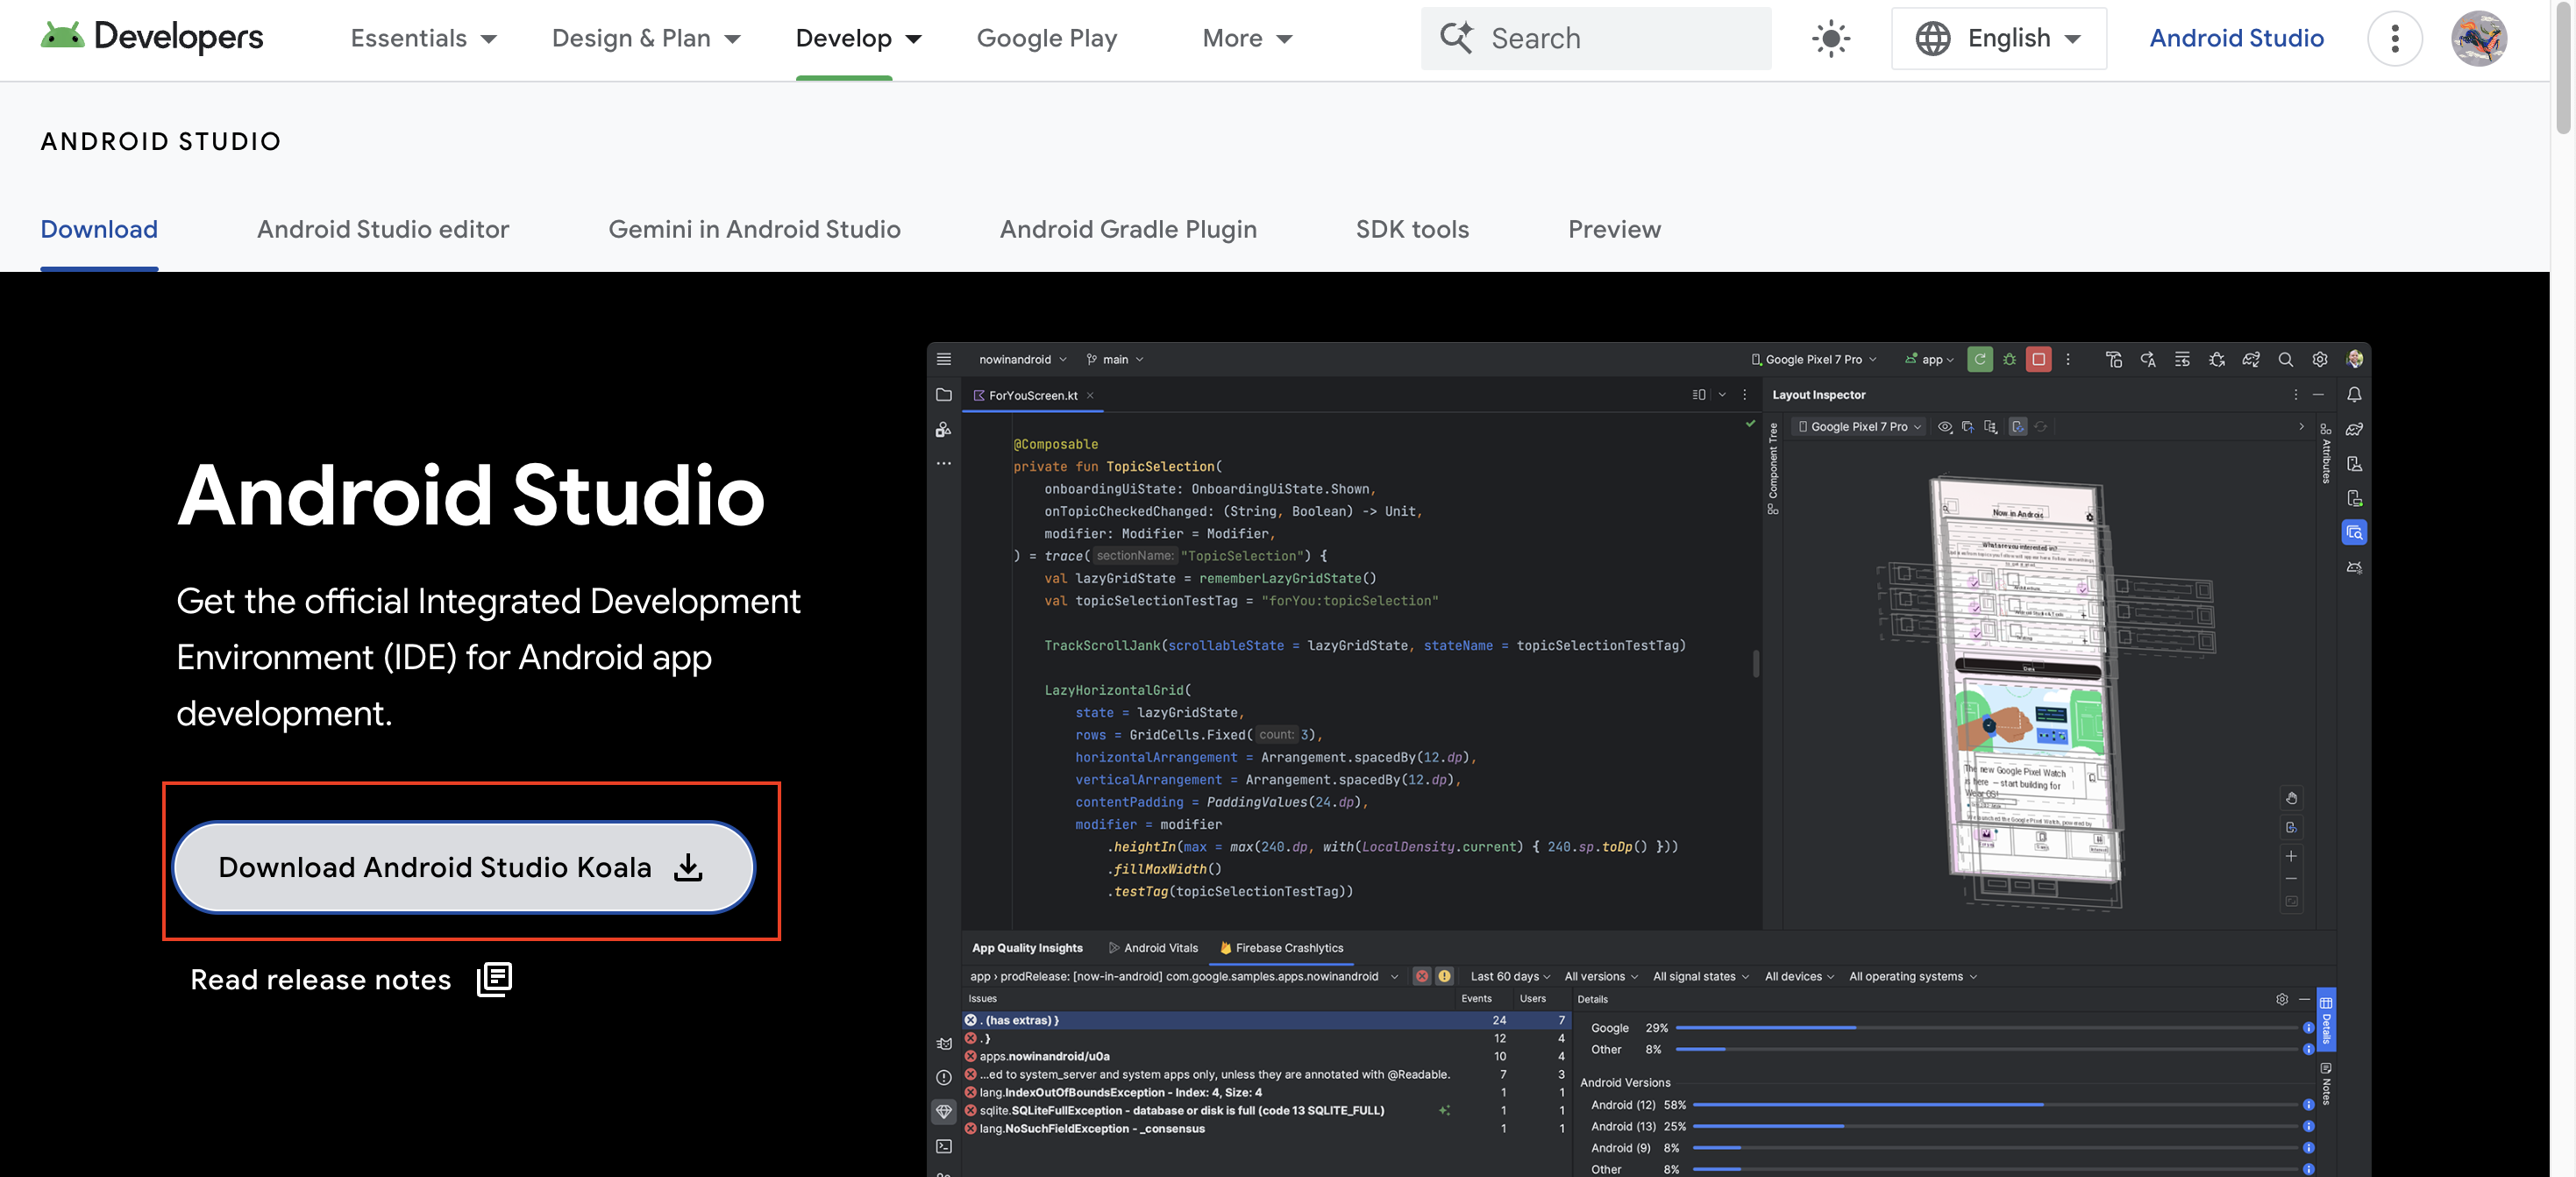The image size is (2576, 1177).
Task: Toggle the view options eye icon
Action: [x=1944, y=427]
